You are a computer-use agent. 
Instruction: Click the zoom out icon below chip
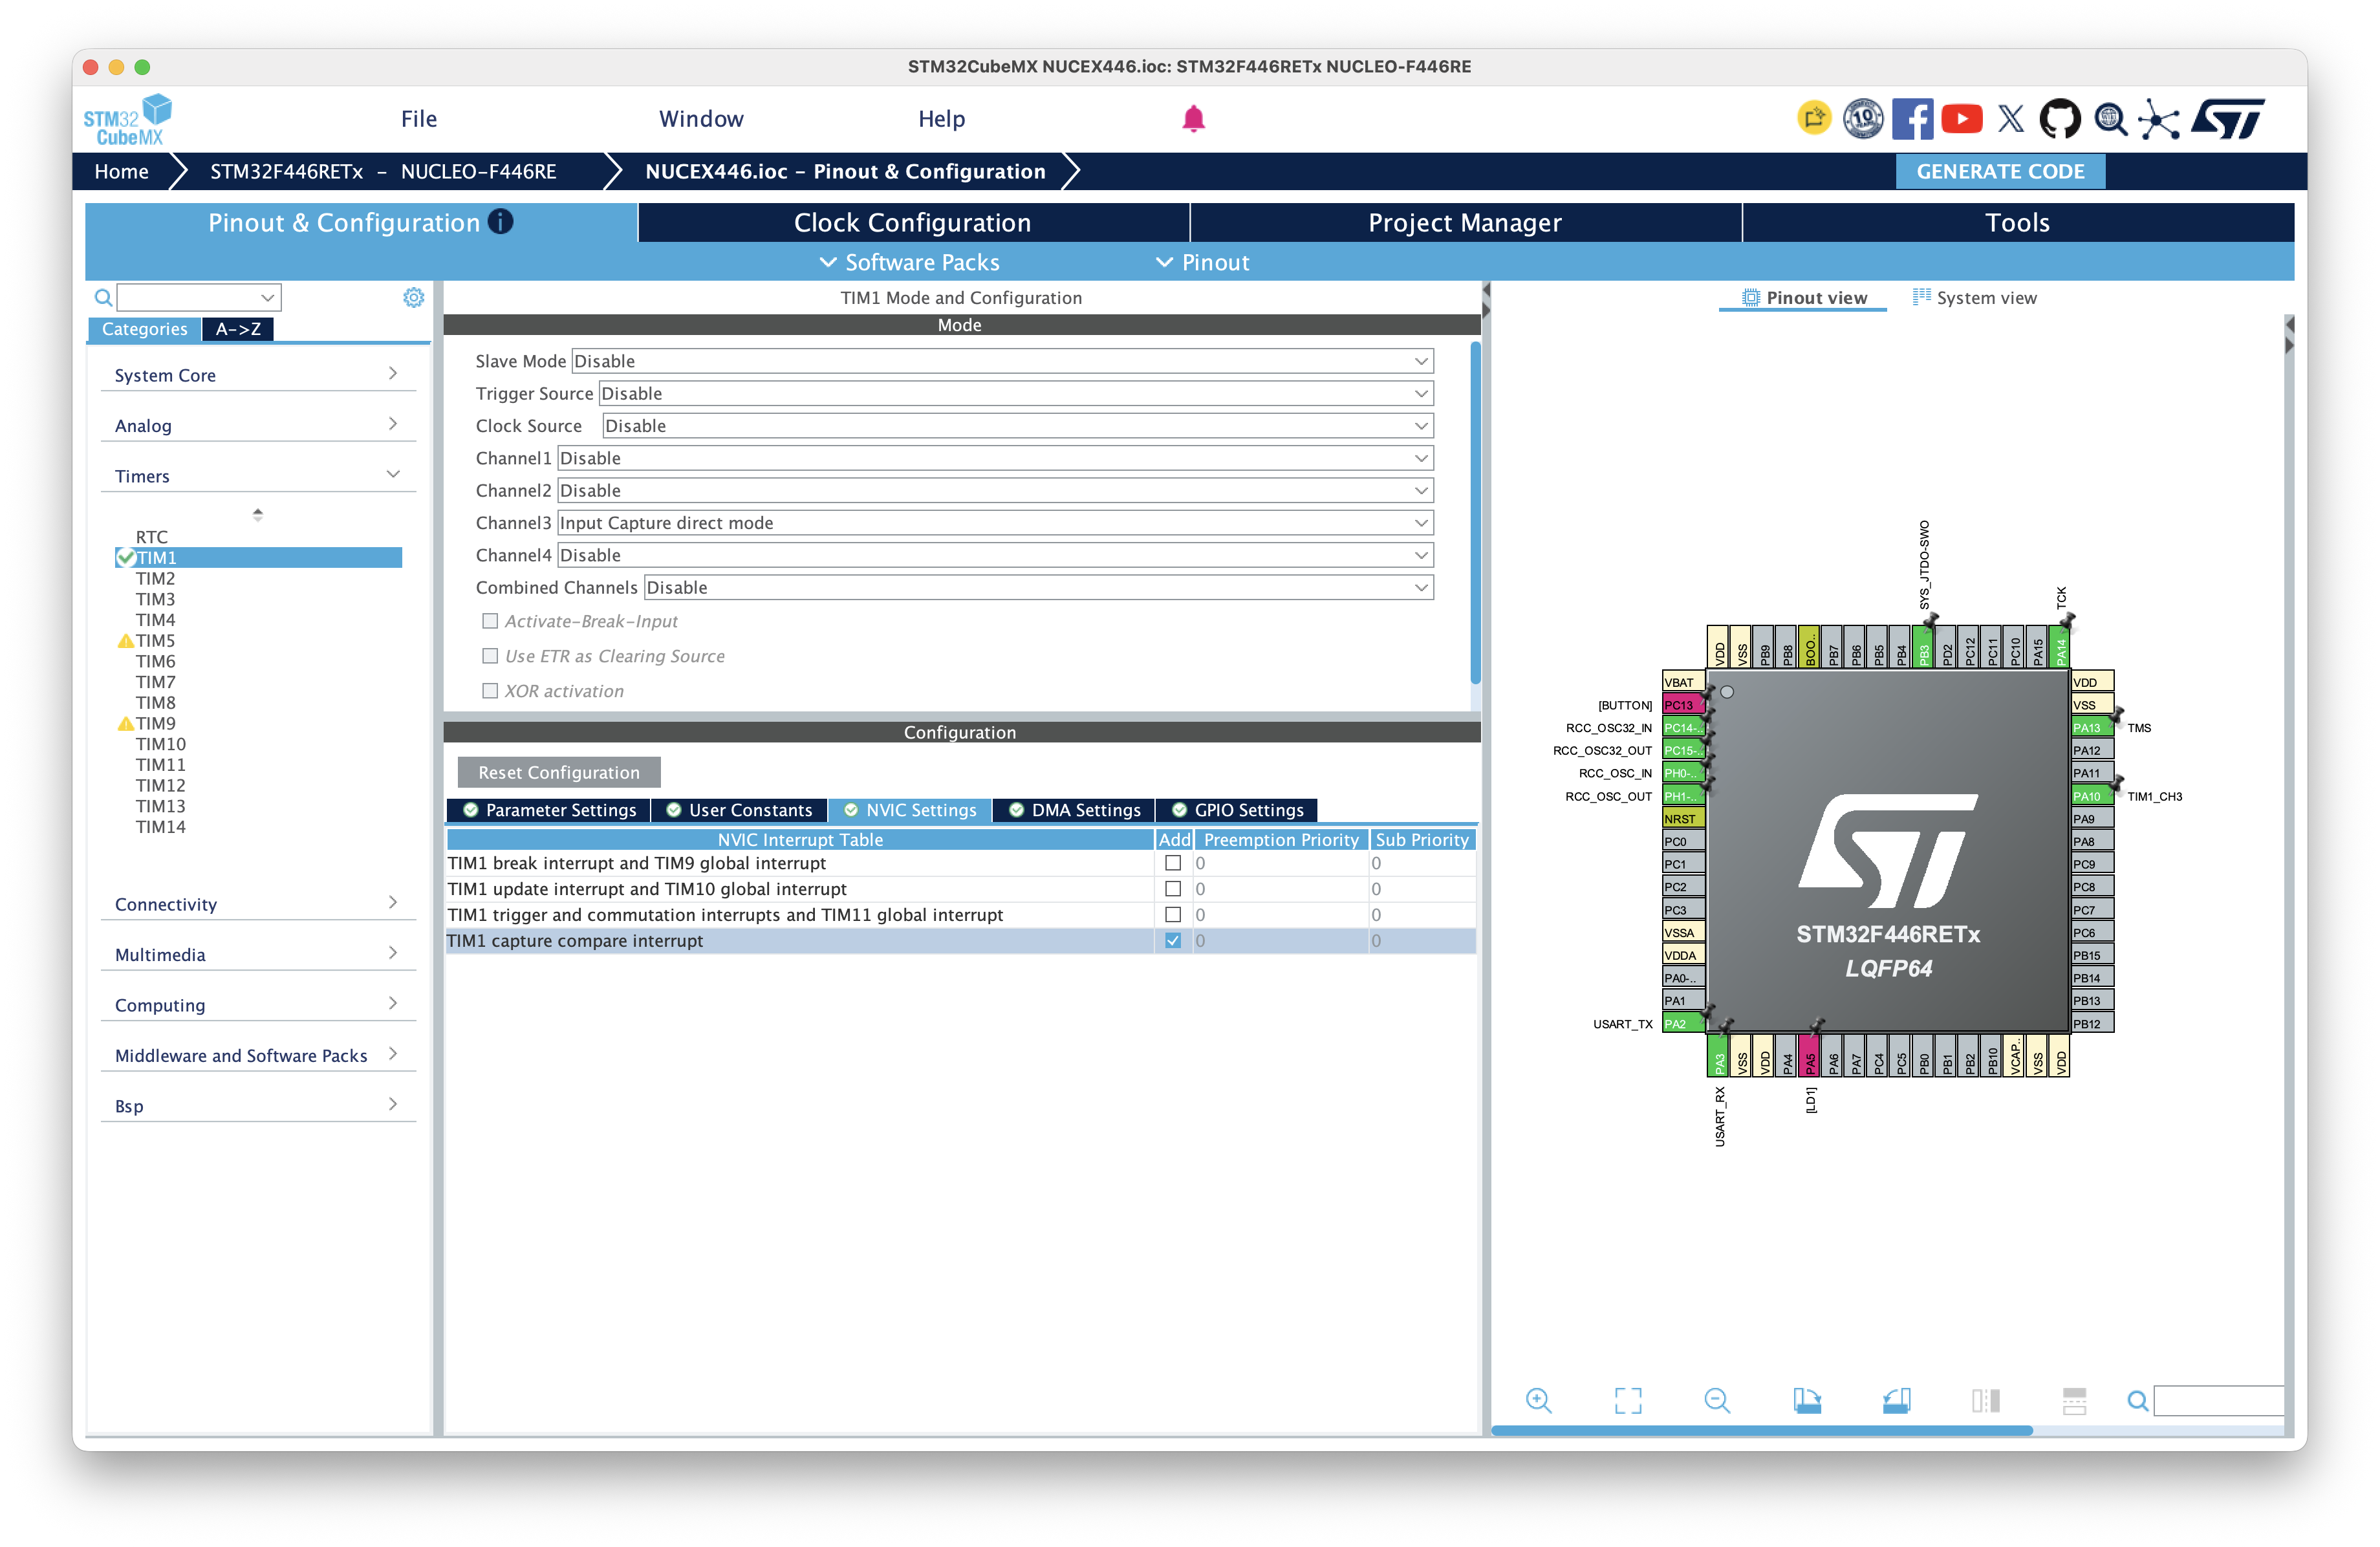click(1717, 1400)
